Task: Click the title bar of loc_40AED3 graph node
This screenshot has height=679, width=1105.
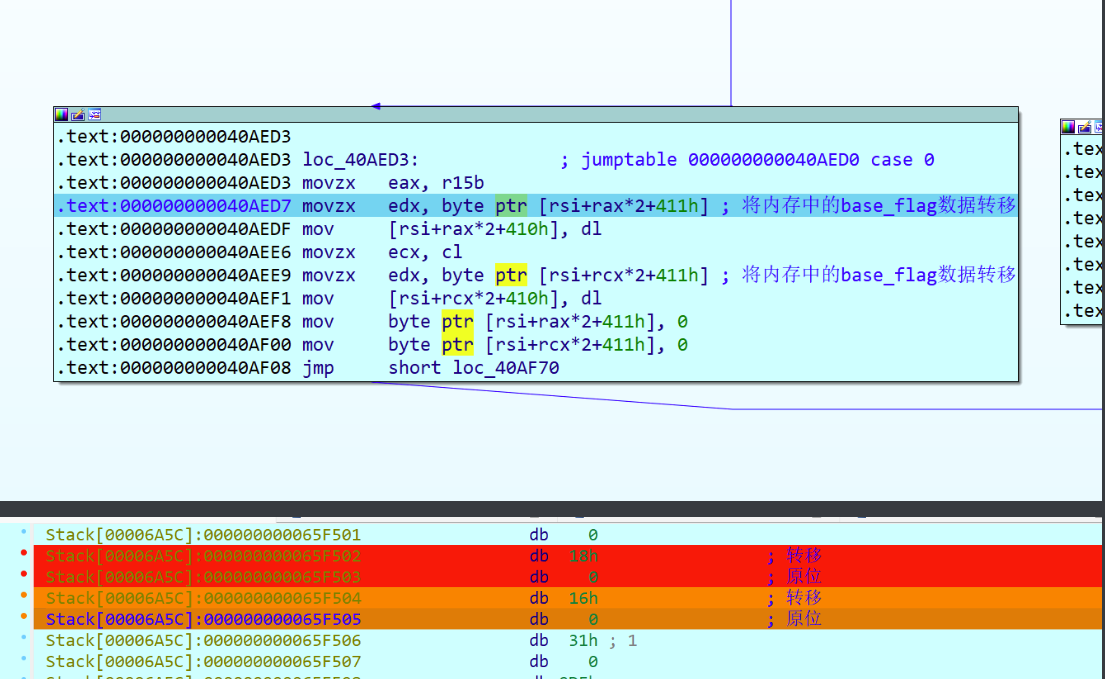Action: [550, 115]
